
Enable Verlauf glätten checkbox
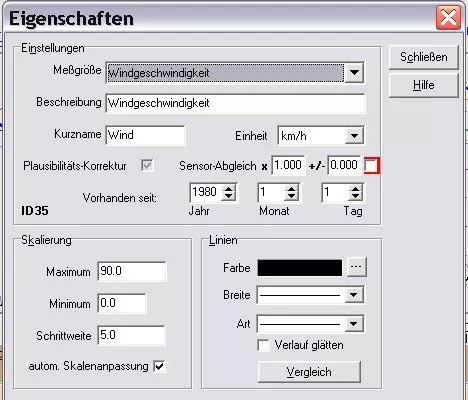click(x=263, y=345)
